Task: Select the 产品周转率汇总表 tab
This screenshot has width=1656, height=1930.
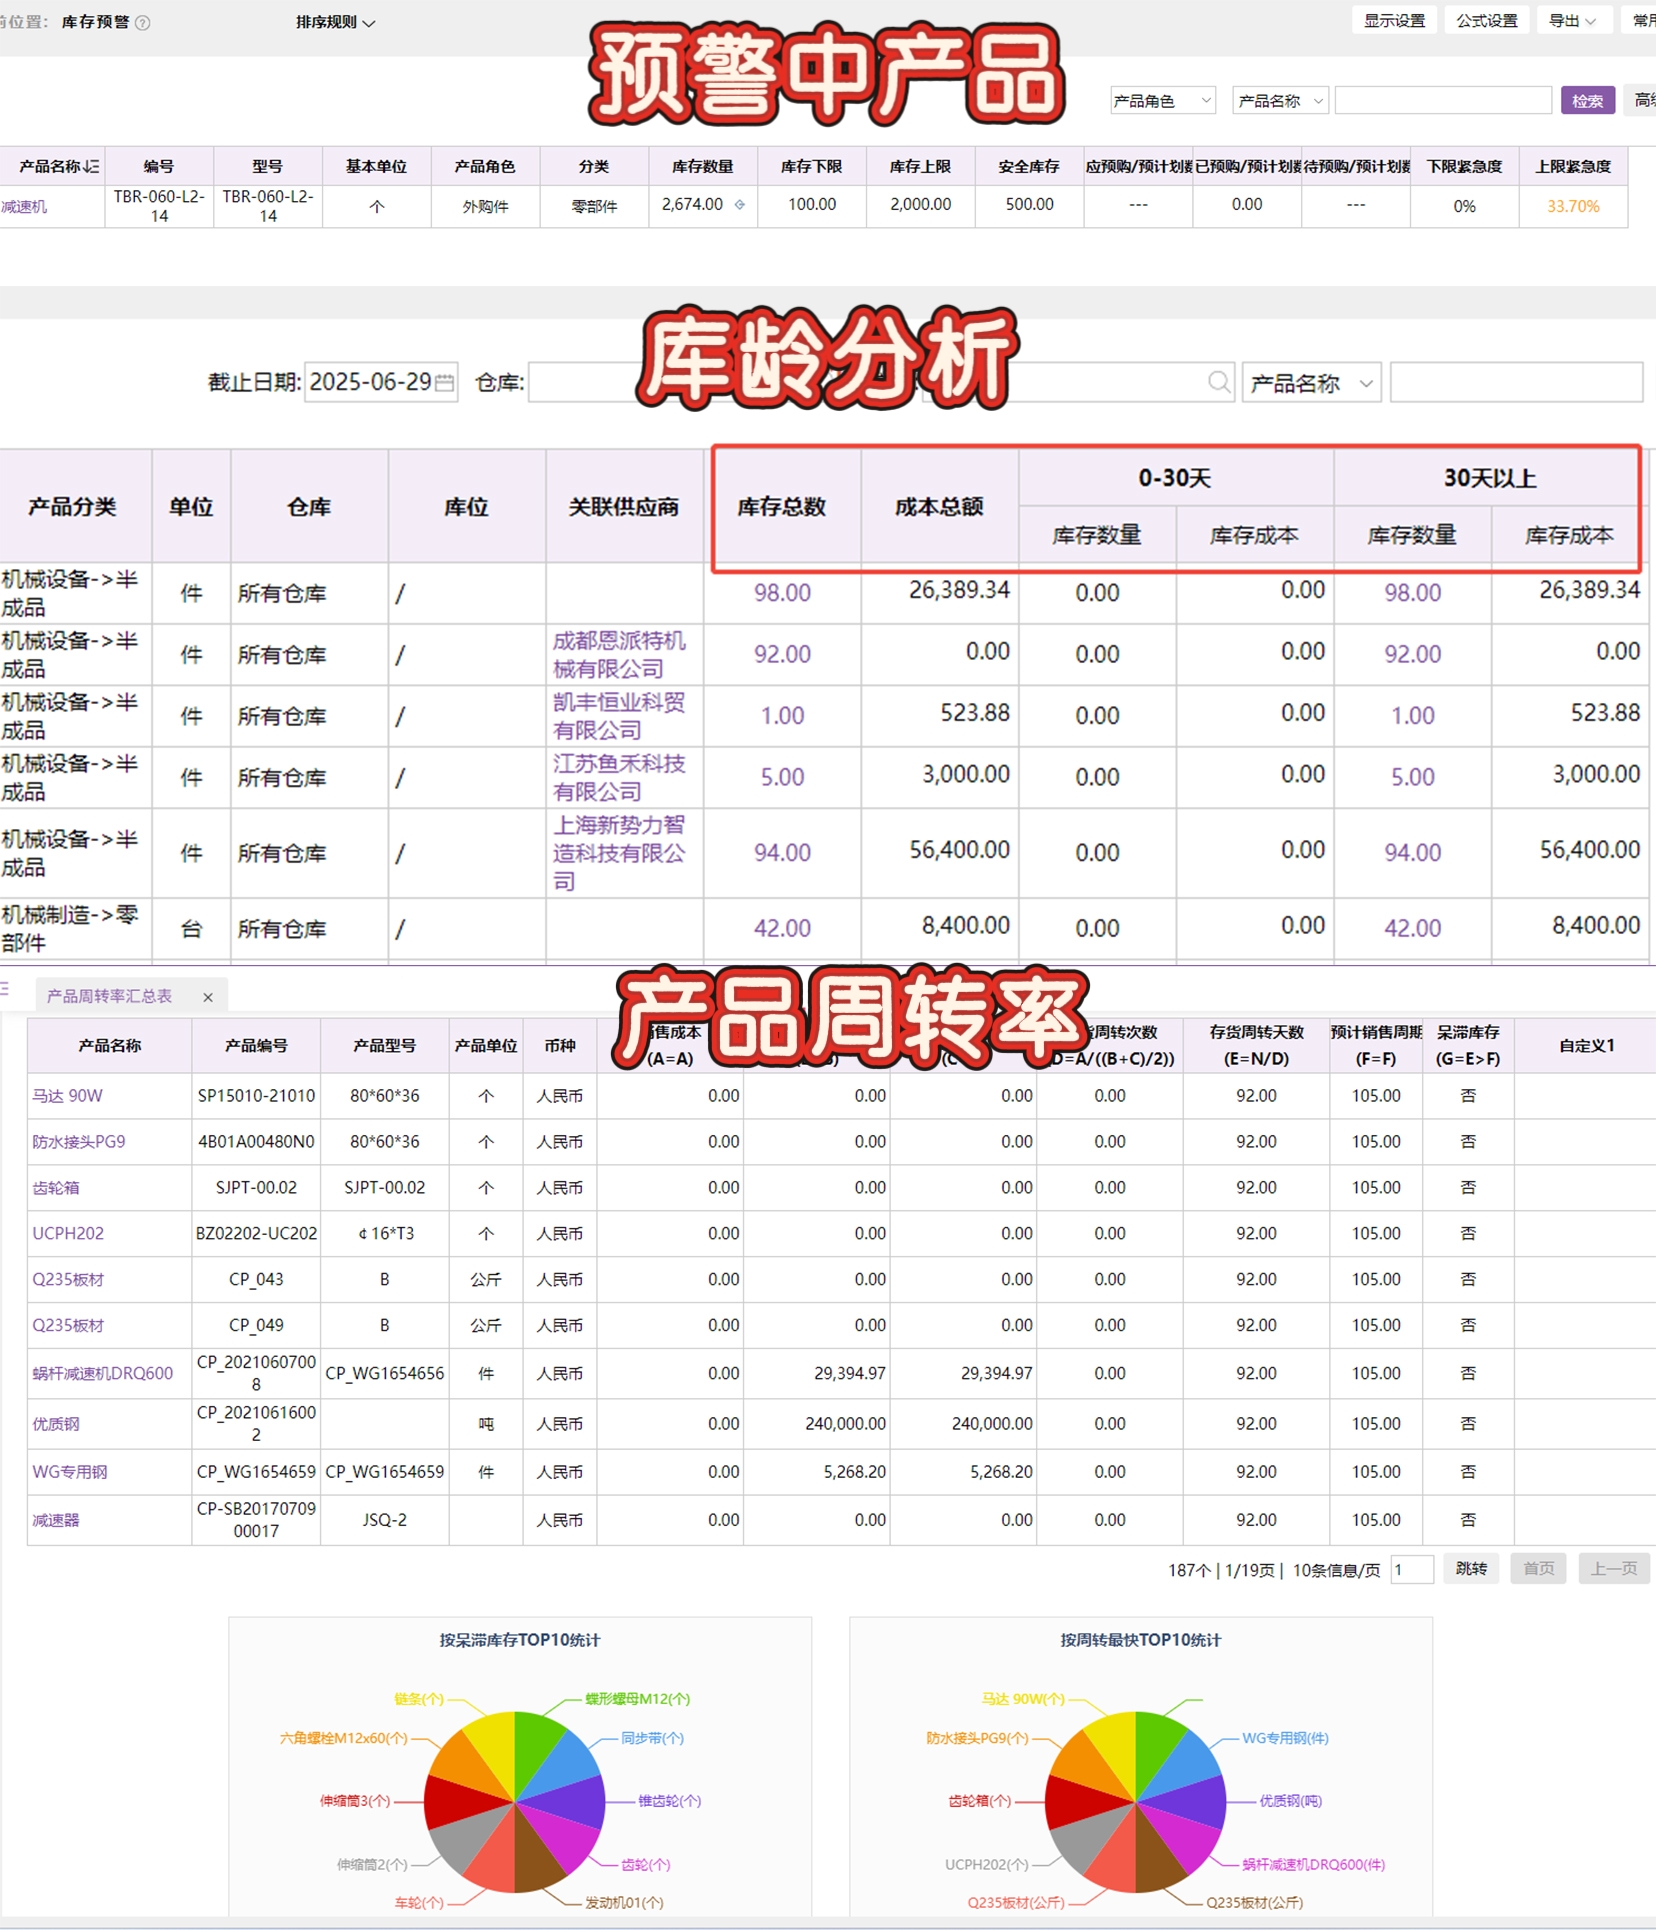Action: pos(110,996)
